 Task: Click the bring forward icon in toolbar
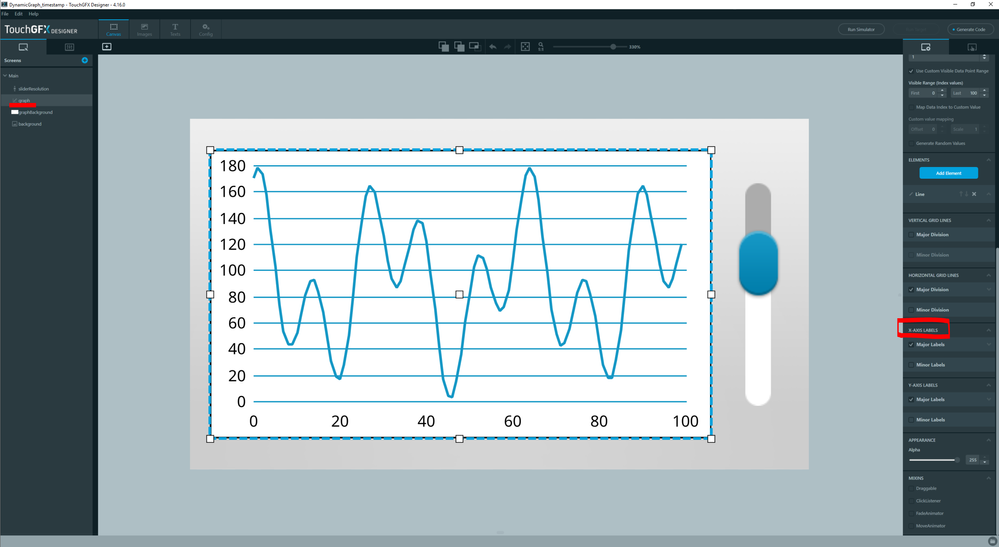(443, 46)
